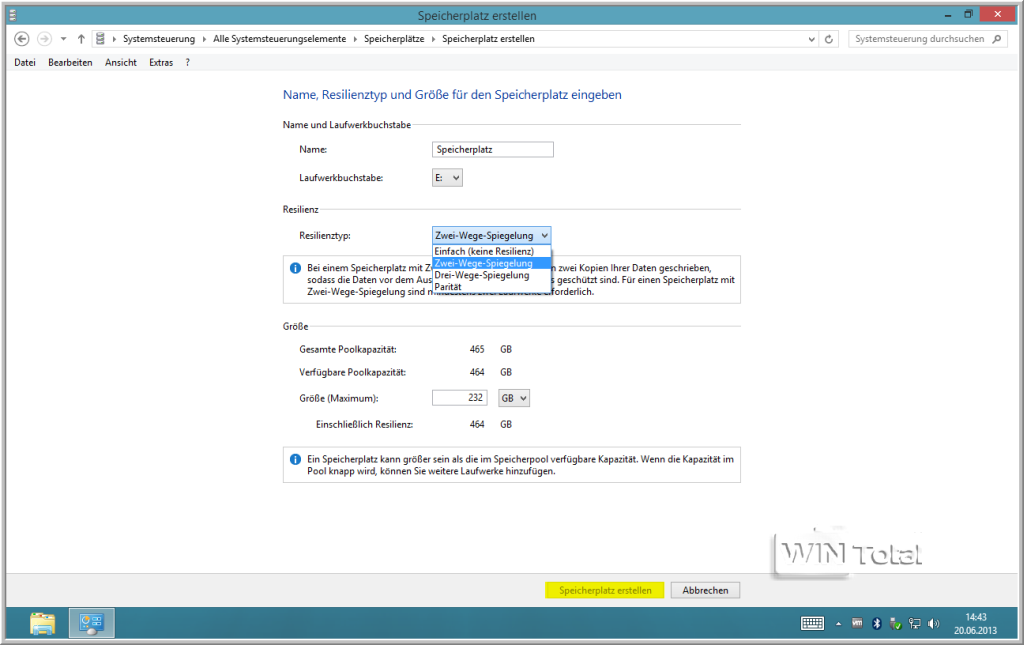Open Systemsteuerung breadcrumb

click(x=159, y=39)
